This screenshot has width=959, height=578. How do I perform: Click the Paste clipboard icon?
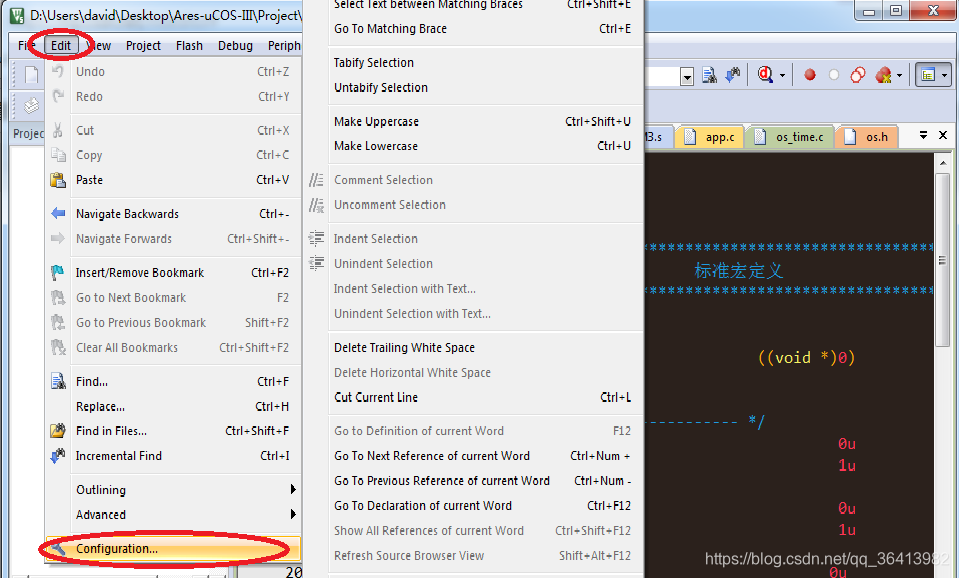coord(58,180)
